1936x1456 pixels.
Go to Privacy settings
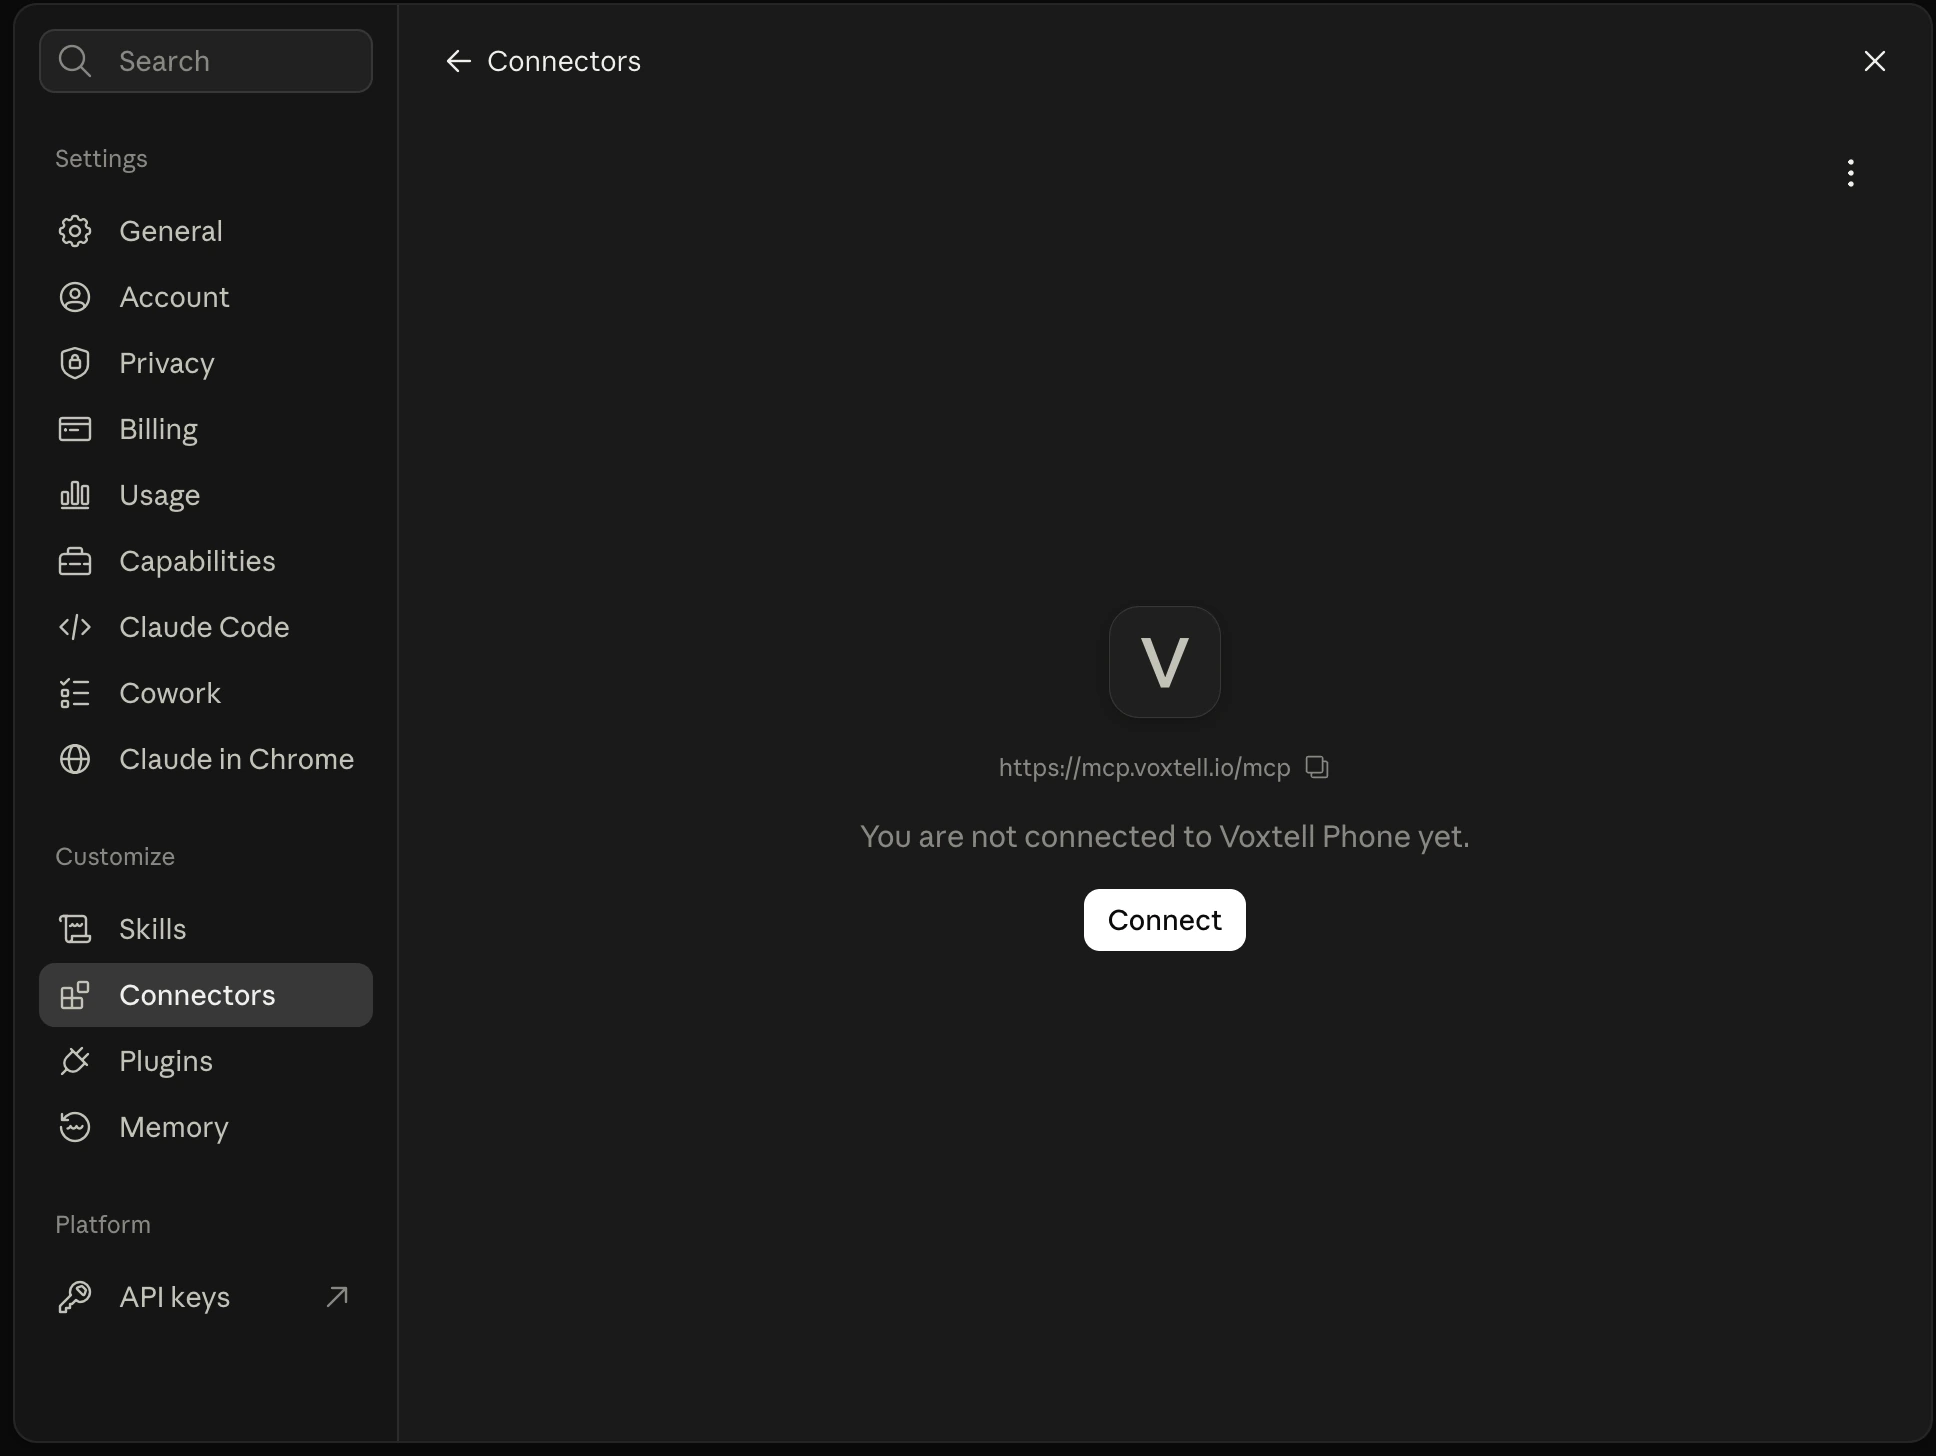point(206,363)
